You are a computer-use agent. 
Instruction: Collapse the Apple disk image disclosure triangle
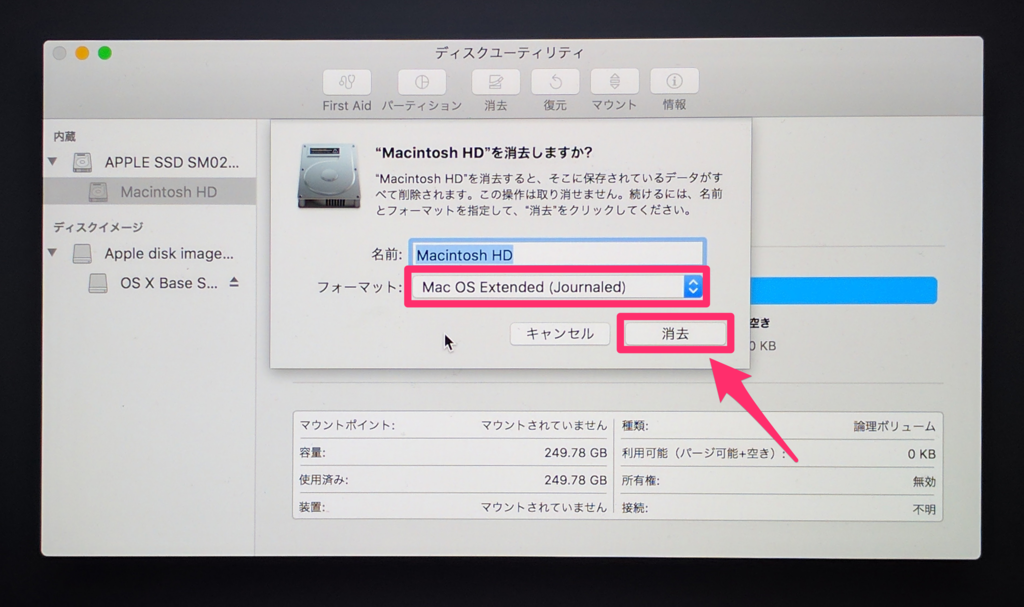53,253
